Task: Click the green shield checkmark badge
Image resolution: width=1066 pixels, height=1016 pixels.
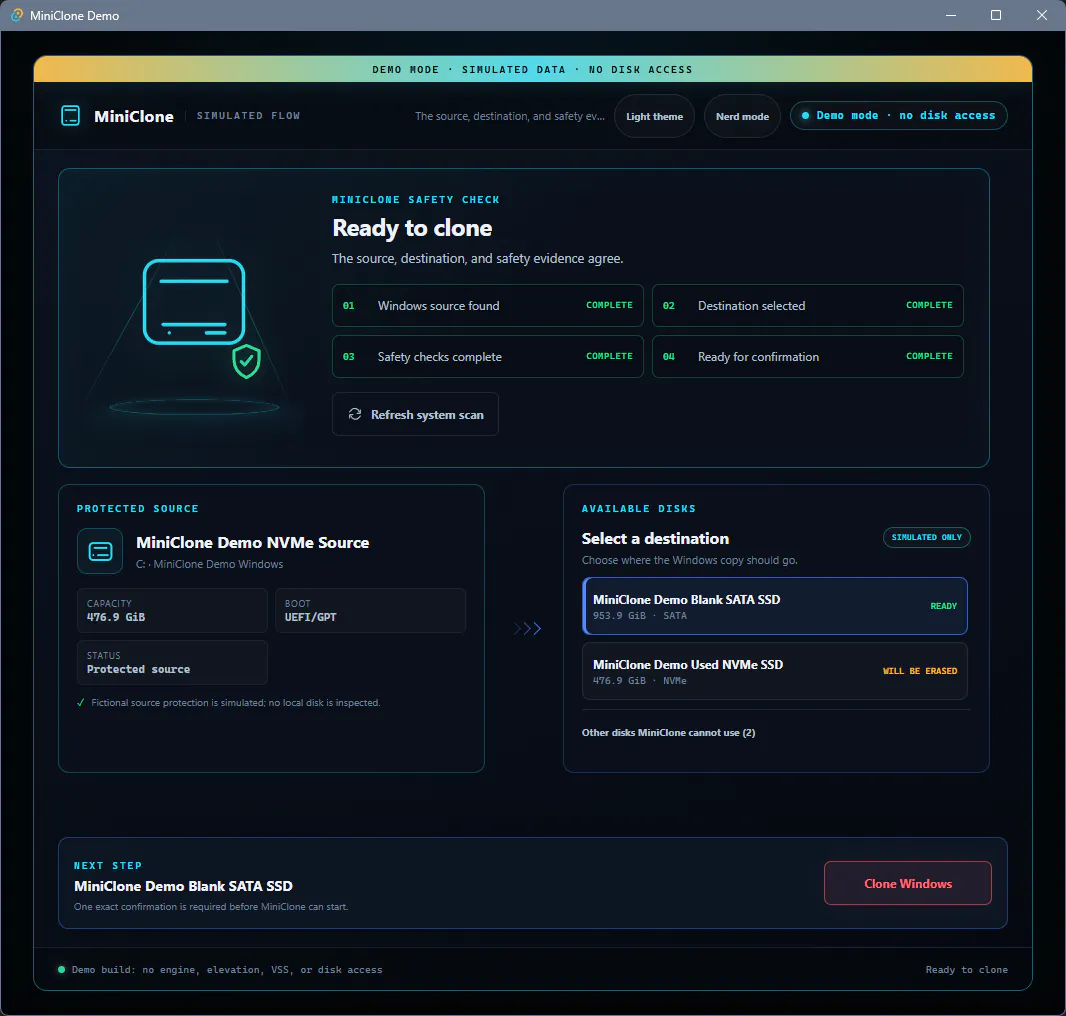Action: [246, 361]
